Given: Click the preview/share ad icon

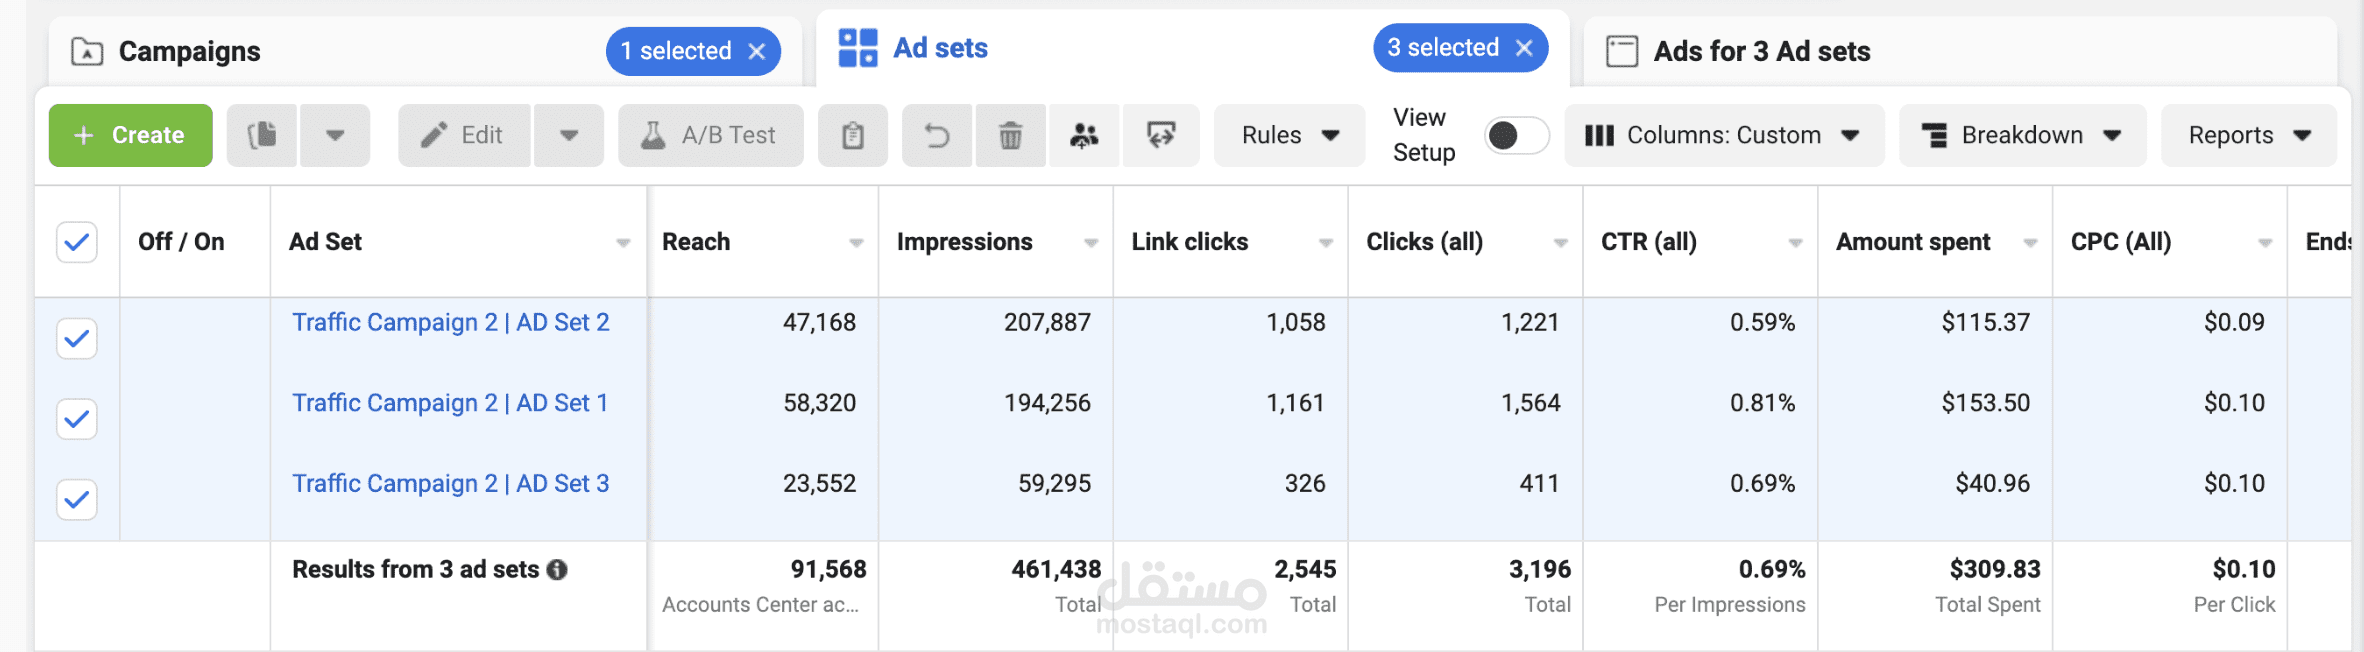Looking at the screenshot, I should pos(1160,135).
